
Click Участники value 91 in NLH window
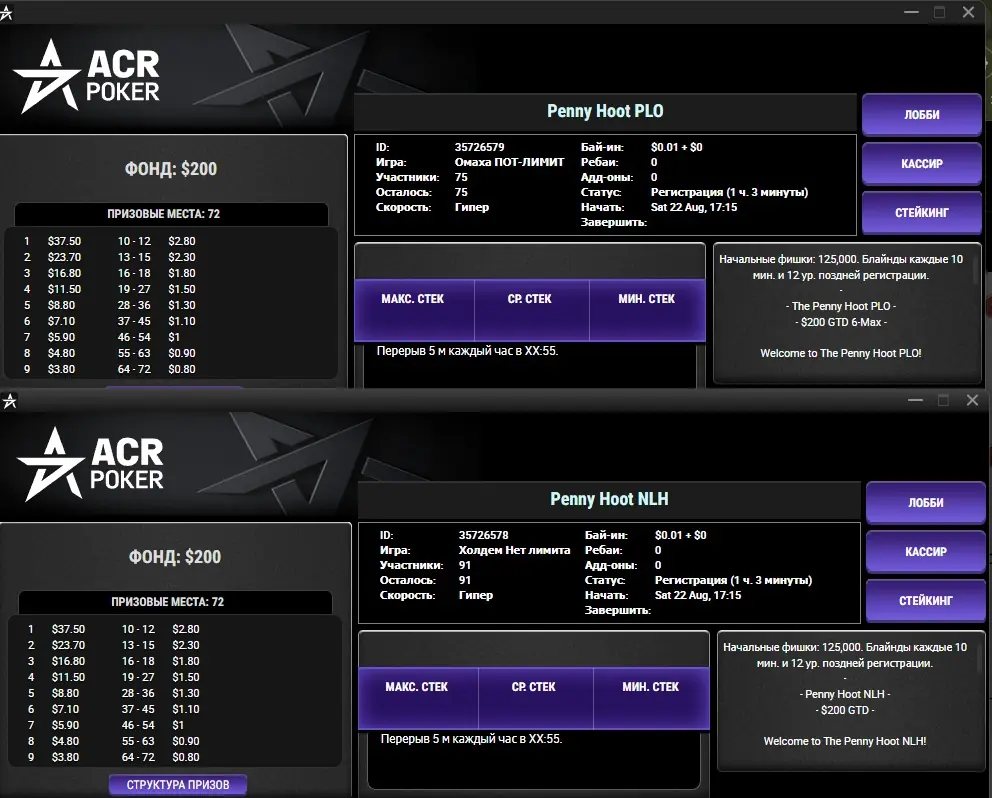click(464, 565)
